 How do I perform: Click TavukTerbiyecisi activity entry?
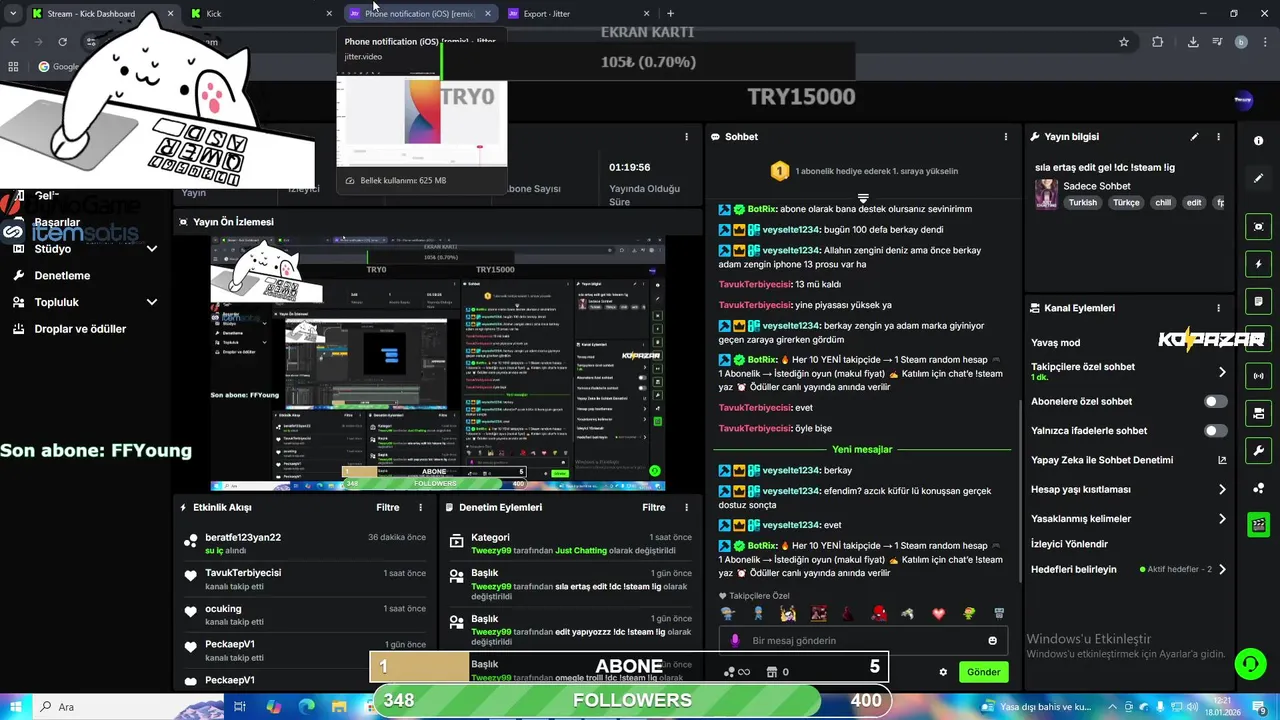coord(305,580)
